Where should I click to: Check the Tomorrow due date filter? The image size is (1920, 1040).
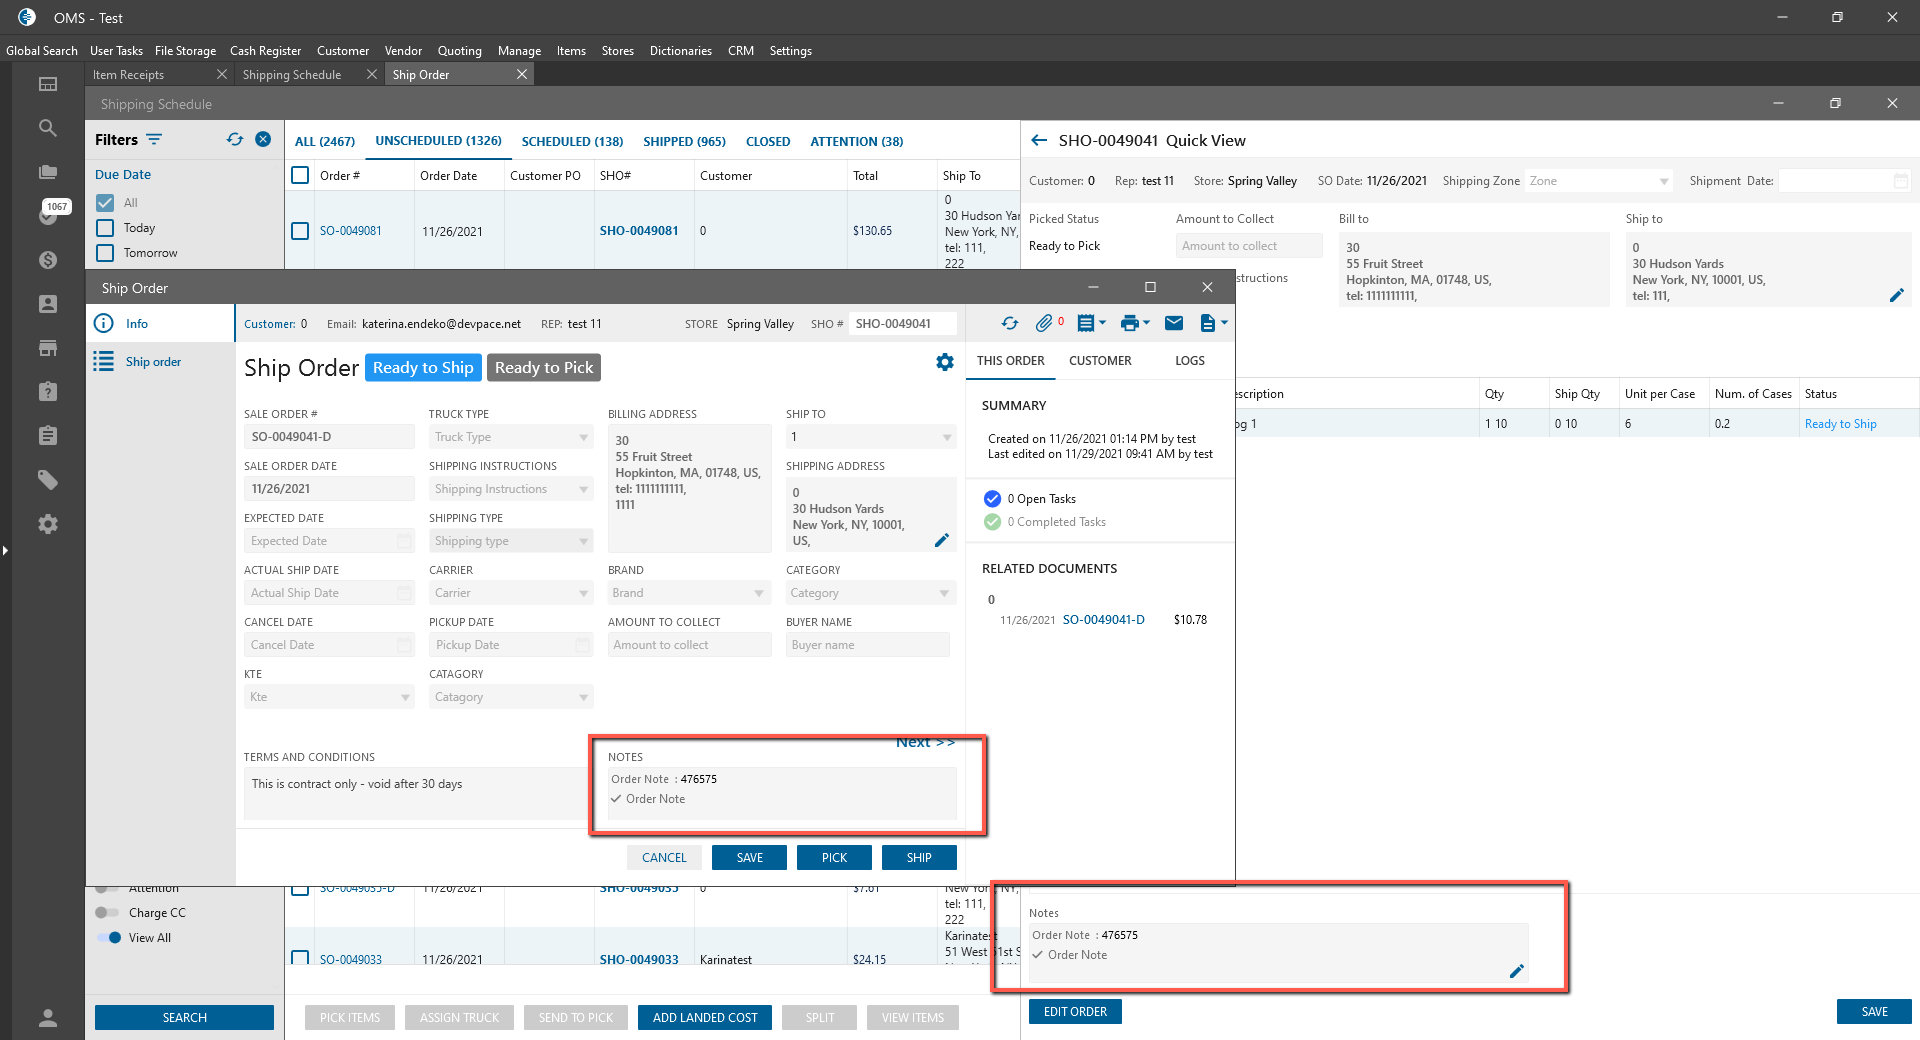click(x=105, y=253)
